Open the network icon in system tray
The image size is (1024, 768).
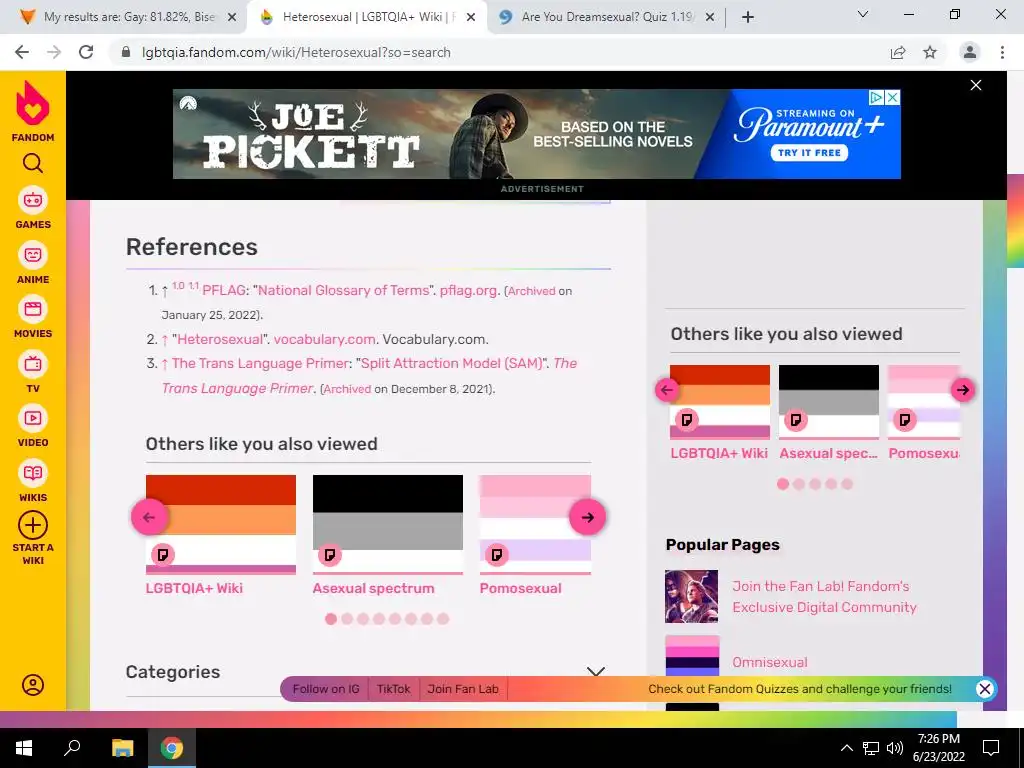[x=871, y=748]
